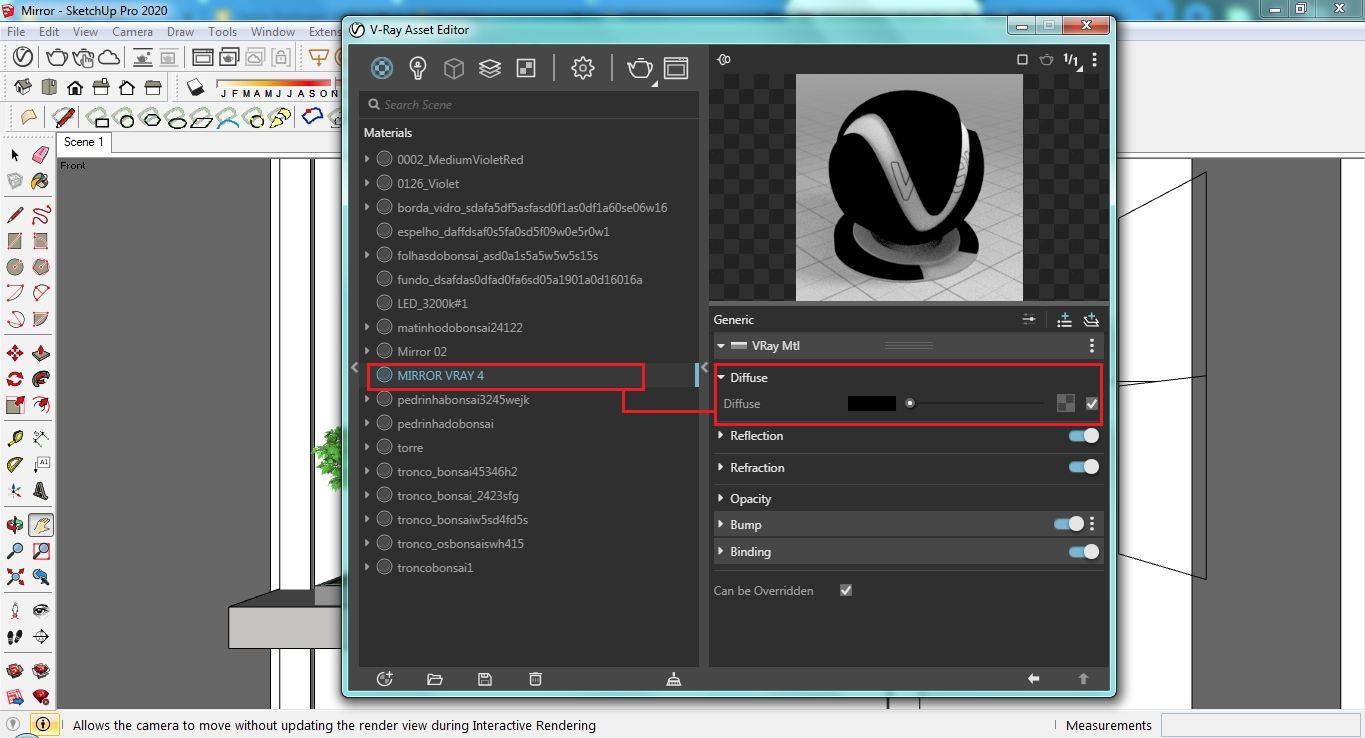Click the Diffuse black color swatch
Viewport: 1365px width, 738px height.
click(x=872, y=404)
